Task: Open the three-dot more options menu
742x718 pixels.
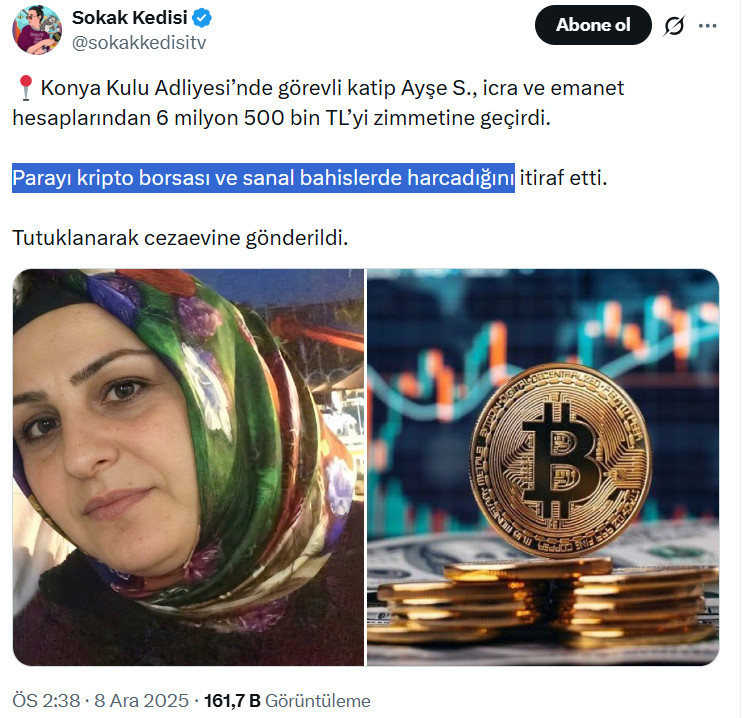Action: [x=707, y=26]
